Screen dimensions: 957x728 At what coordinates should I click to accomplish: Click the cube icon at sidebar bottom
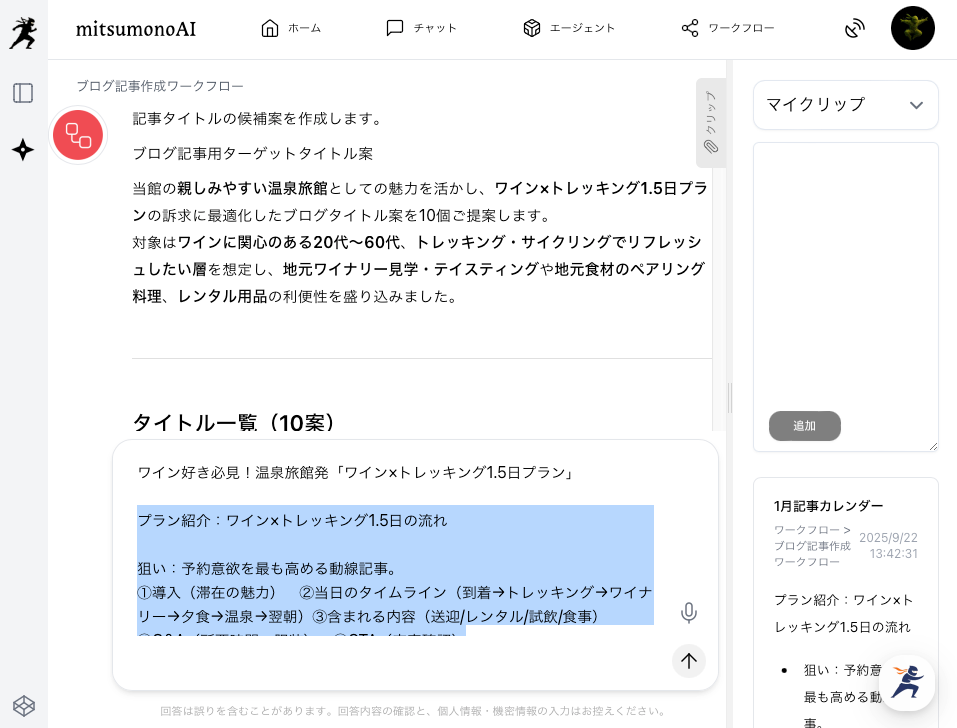tap(23, 706)
